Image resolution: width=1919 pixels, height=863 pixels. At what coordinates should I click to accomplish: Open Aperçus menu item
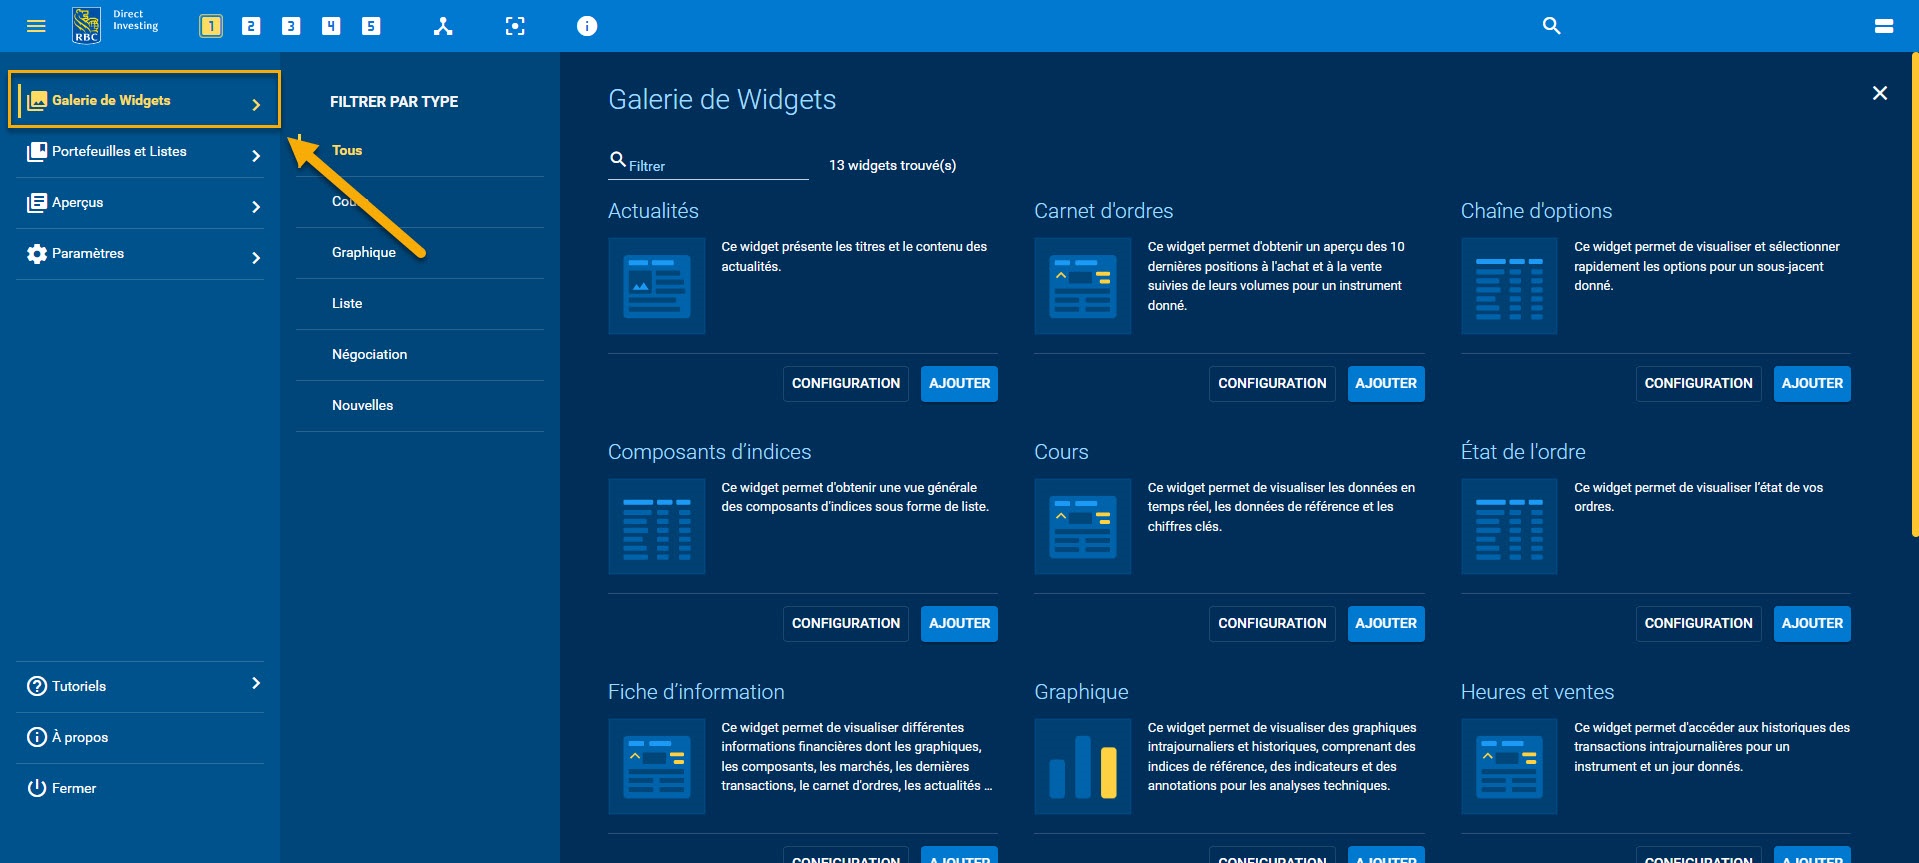[140, 203]
